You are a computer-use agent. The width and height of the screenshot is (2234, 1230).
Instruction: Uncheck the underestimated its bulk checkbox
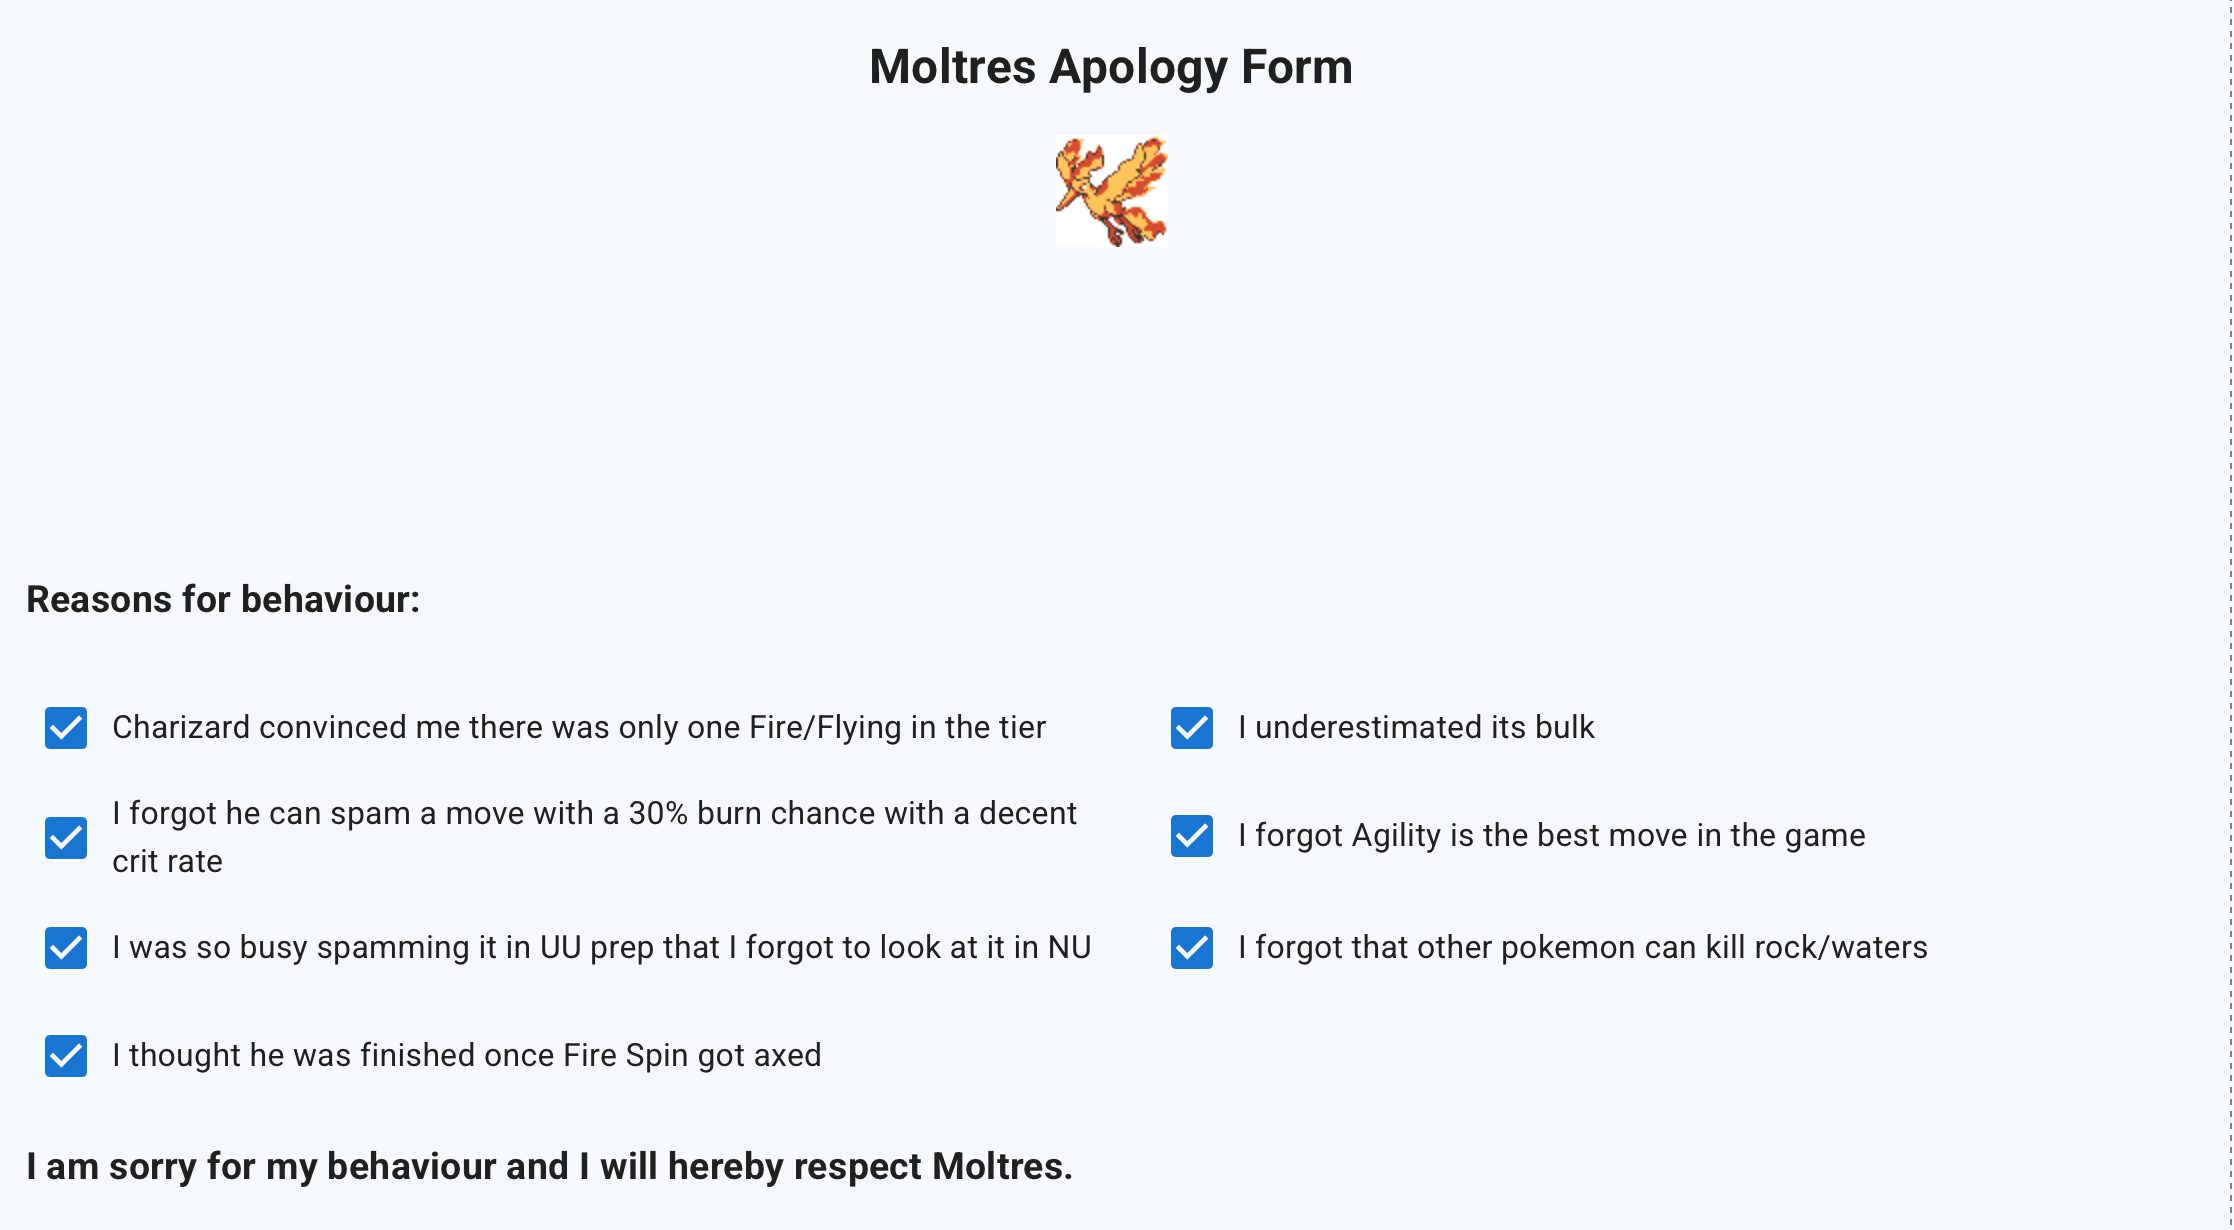pos(1192,728)
